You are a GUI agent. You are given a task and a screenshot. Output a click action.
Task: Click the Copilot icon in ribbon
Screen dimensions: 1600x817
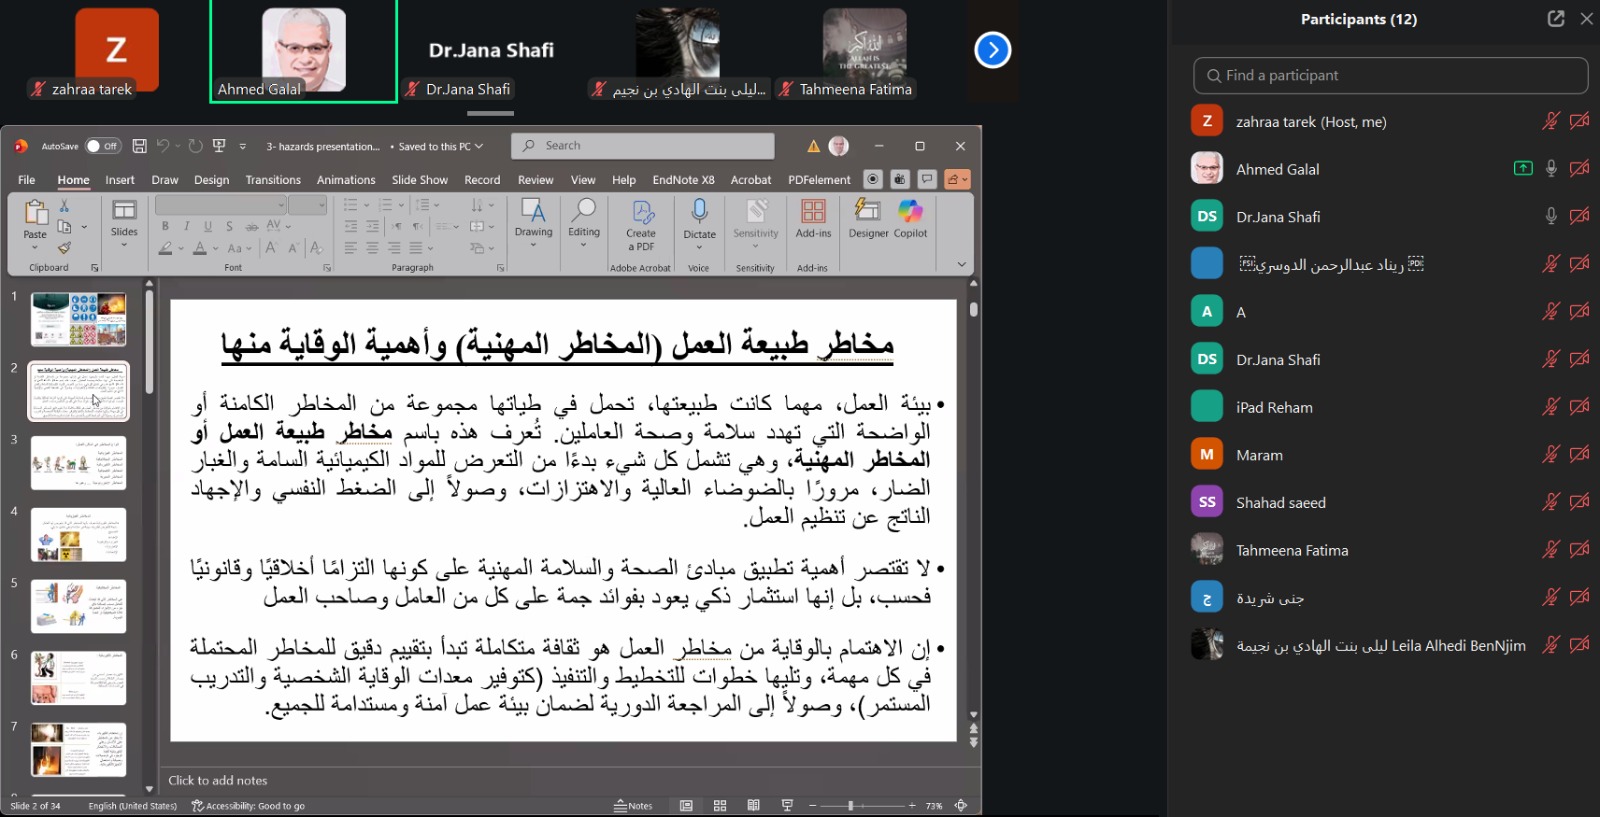pos(910,218)
